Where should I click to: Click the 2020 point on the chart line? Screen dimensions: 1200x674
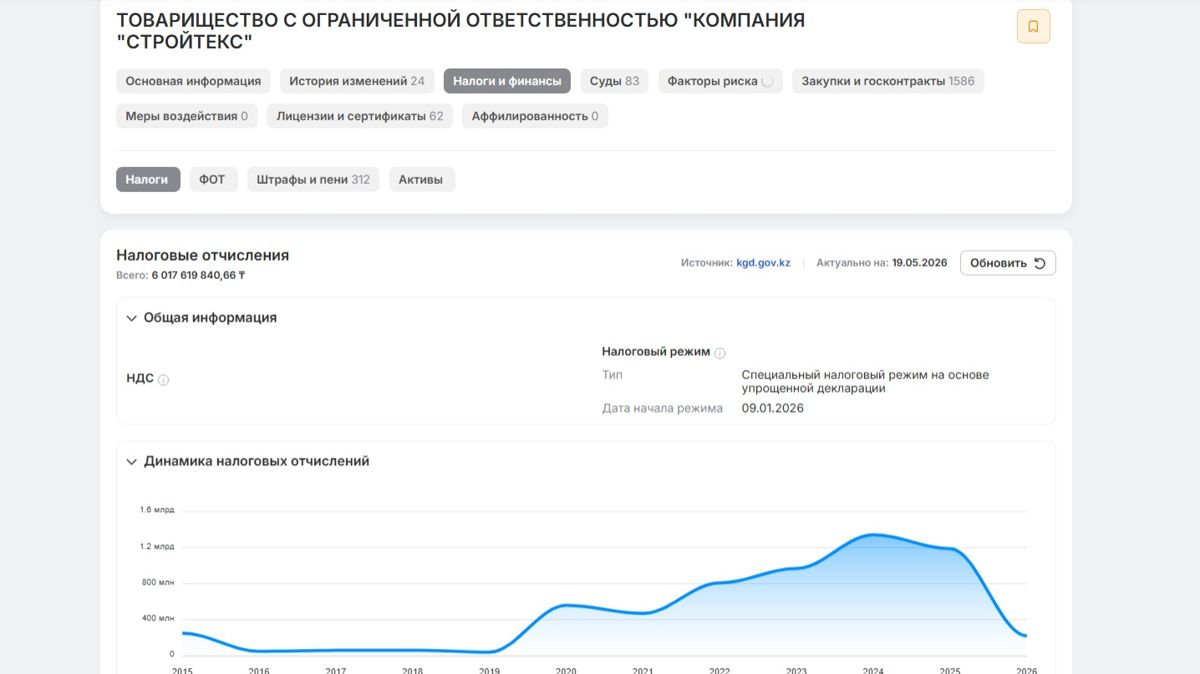(565, 605)
